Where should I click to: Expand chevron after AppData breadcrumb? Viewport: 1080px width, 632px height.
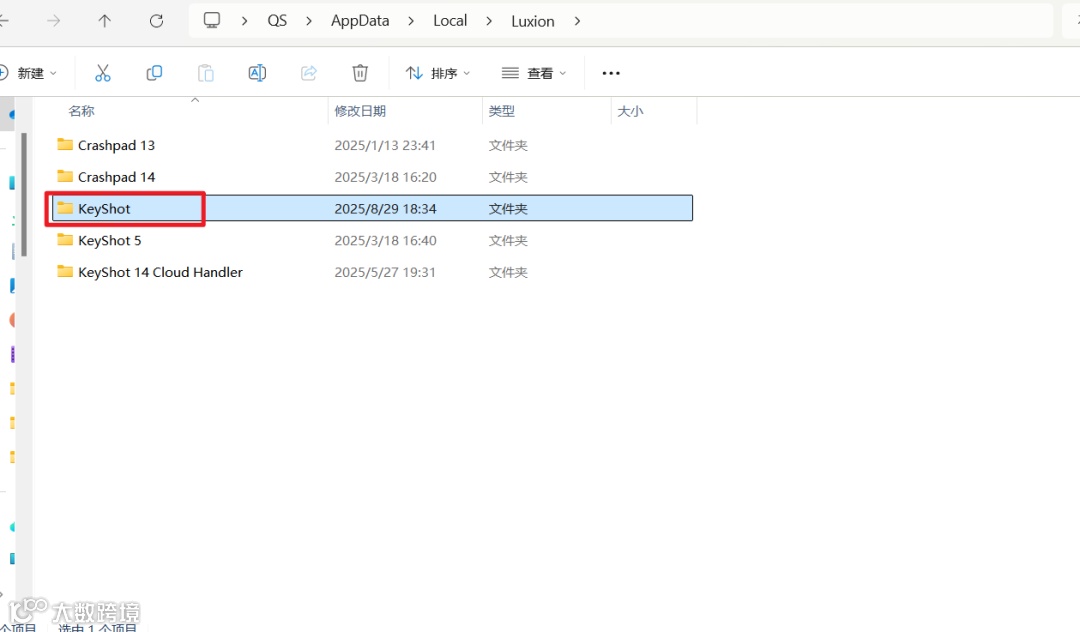[x=411, y=21]
